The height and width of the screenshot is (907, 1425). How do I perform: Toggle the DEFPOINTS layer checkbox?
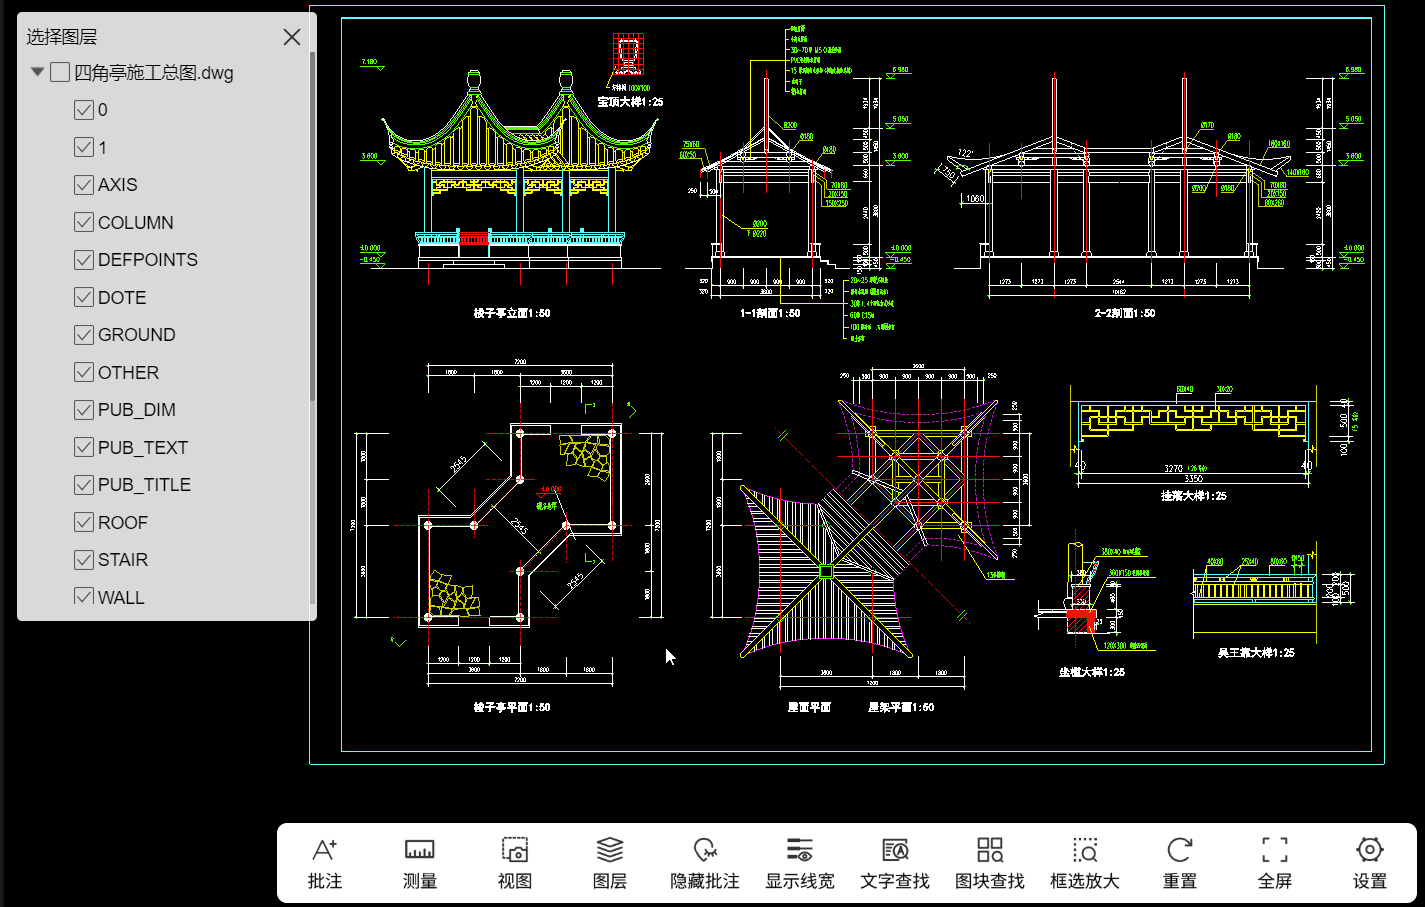tap(84, 260)
